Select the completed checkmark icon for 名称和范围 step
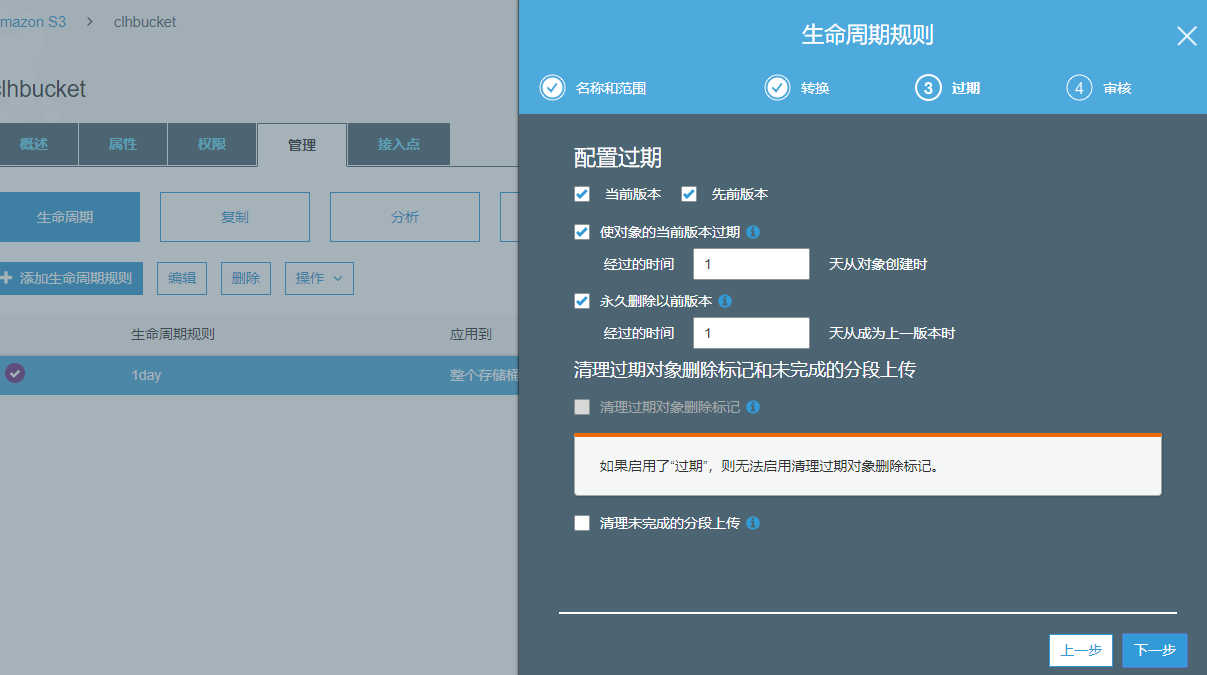This screenshot has width=1207, height=675. 552,87
